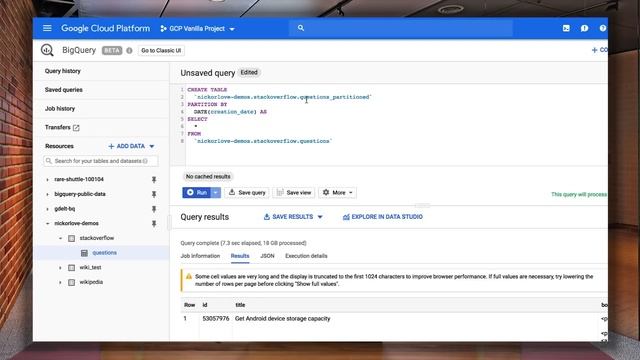Click the search magnifier icon in top bar
Image resolution: width=640 pixels, height=360 pixels.
click(x=301, y=28)
